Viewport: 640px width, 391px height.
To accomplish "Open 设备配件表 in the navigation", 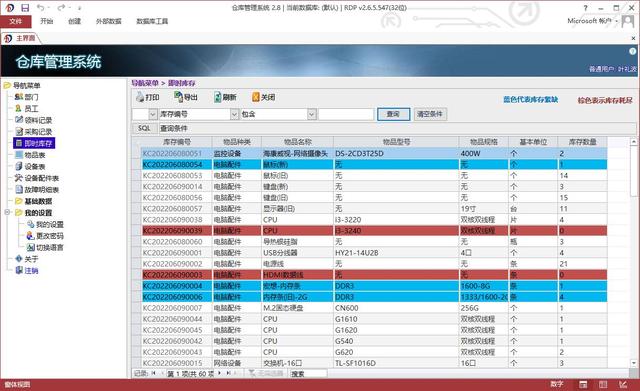I will tap(37, 178).
